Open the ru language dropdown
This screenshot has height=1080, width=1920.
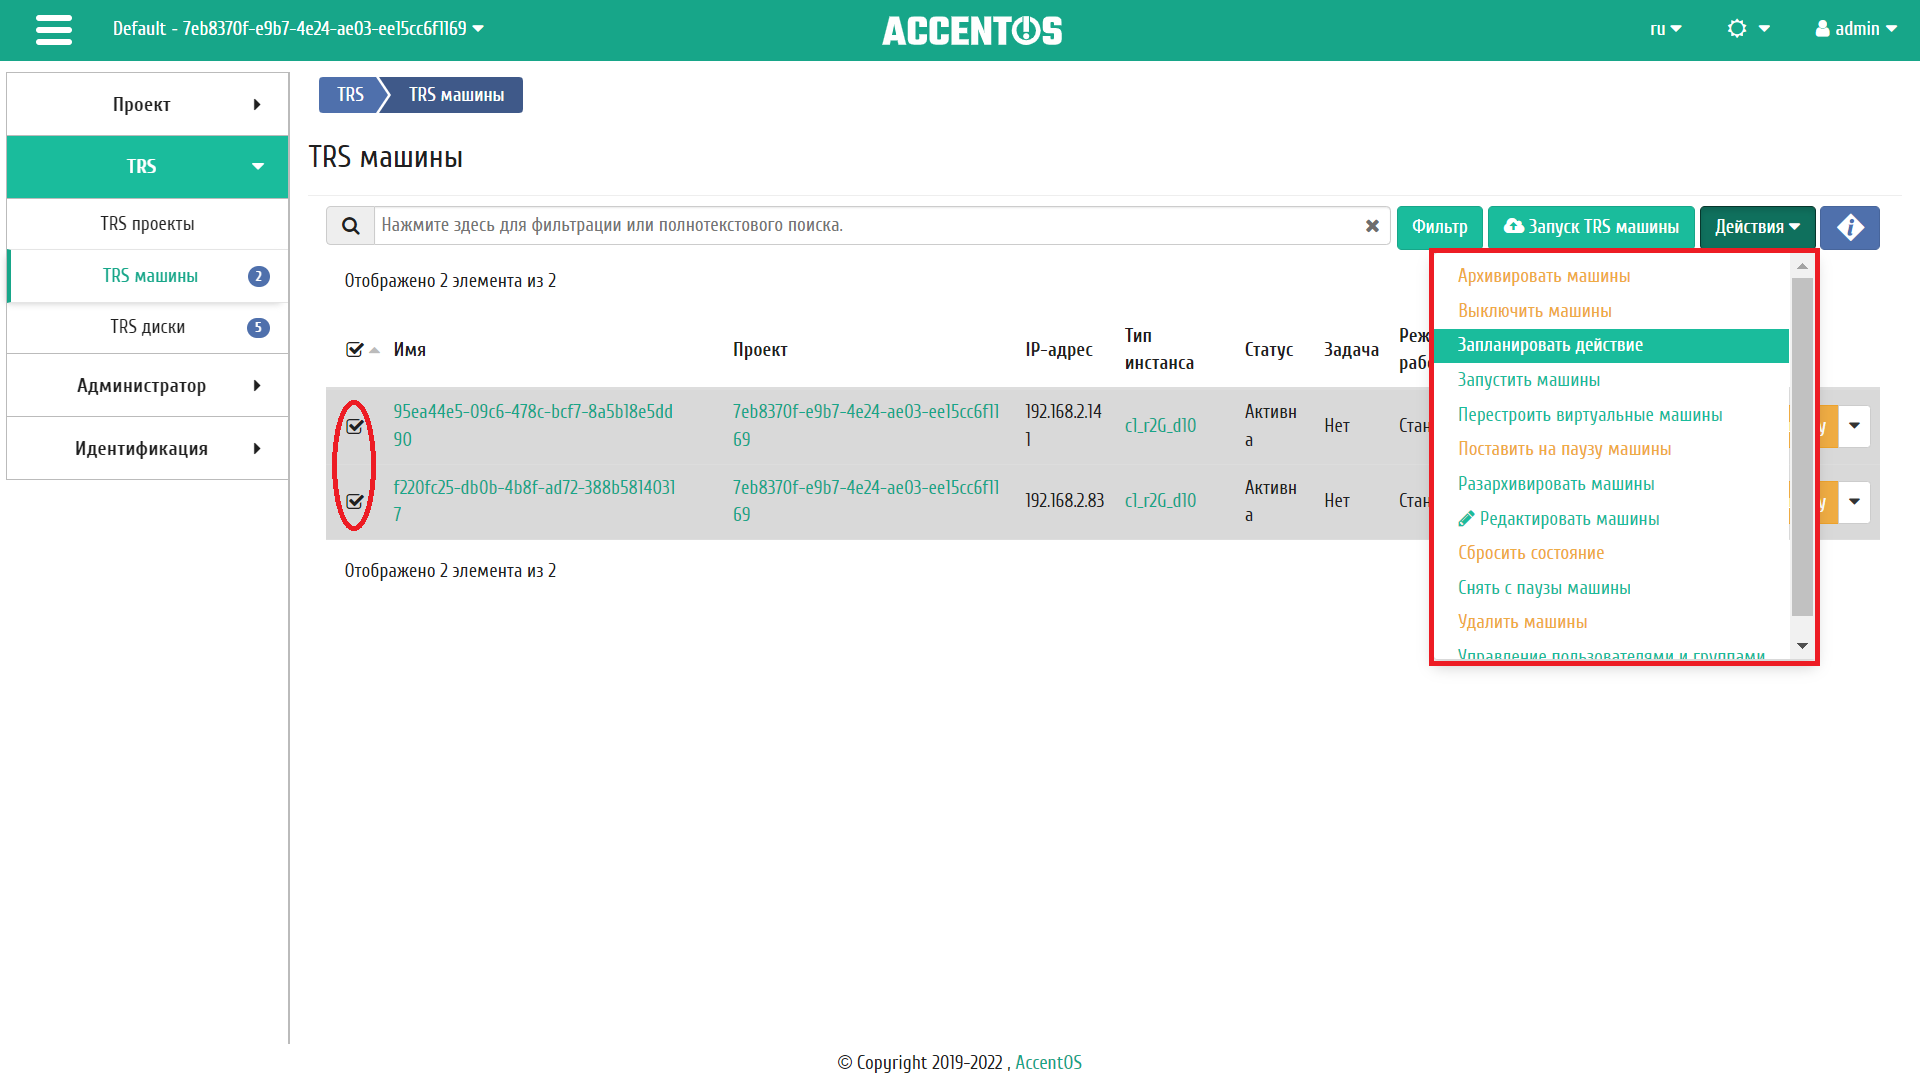click(1665, 29)
